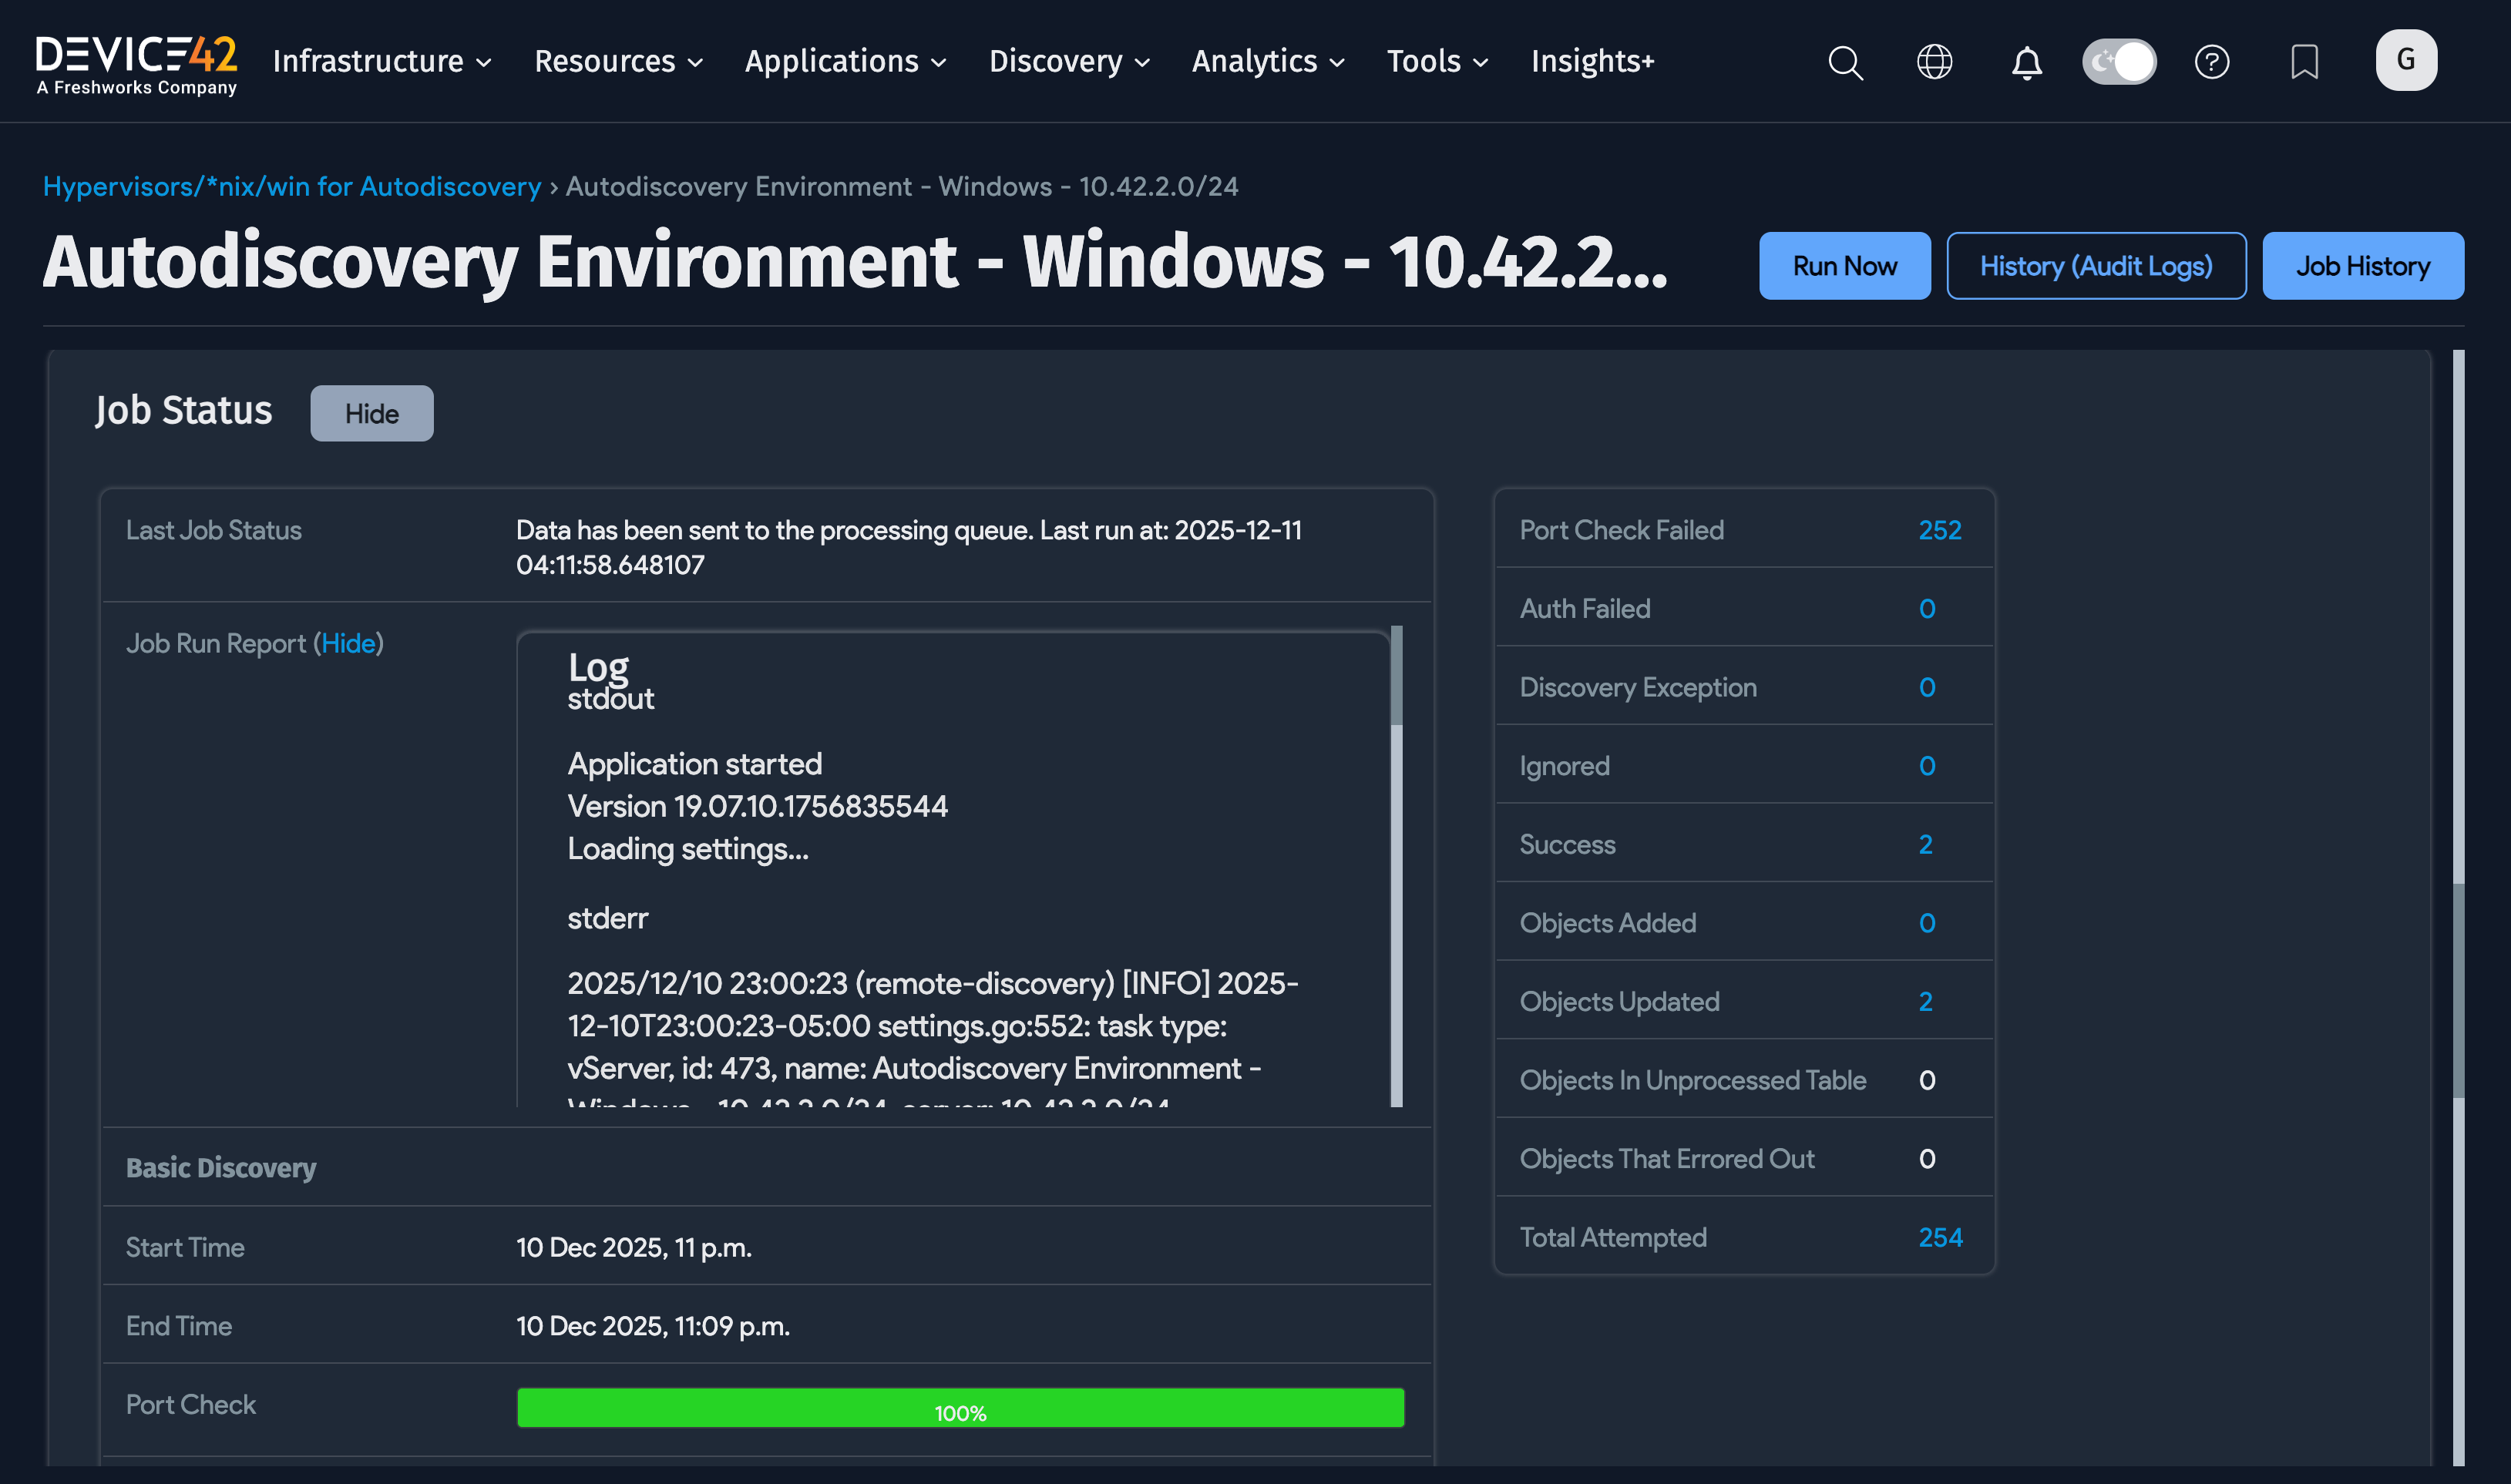Expand the Analytics dropdown menu
Screen dimensions: 2511x1484
click(1267, 61)
